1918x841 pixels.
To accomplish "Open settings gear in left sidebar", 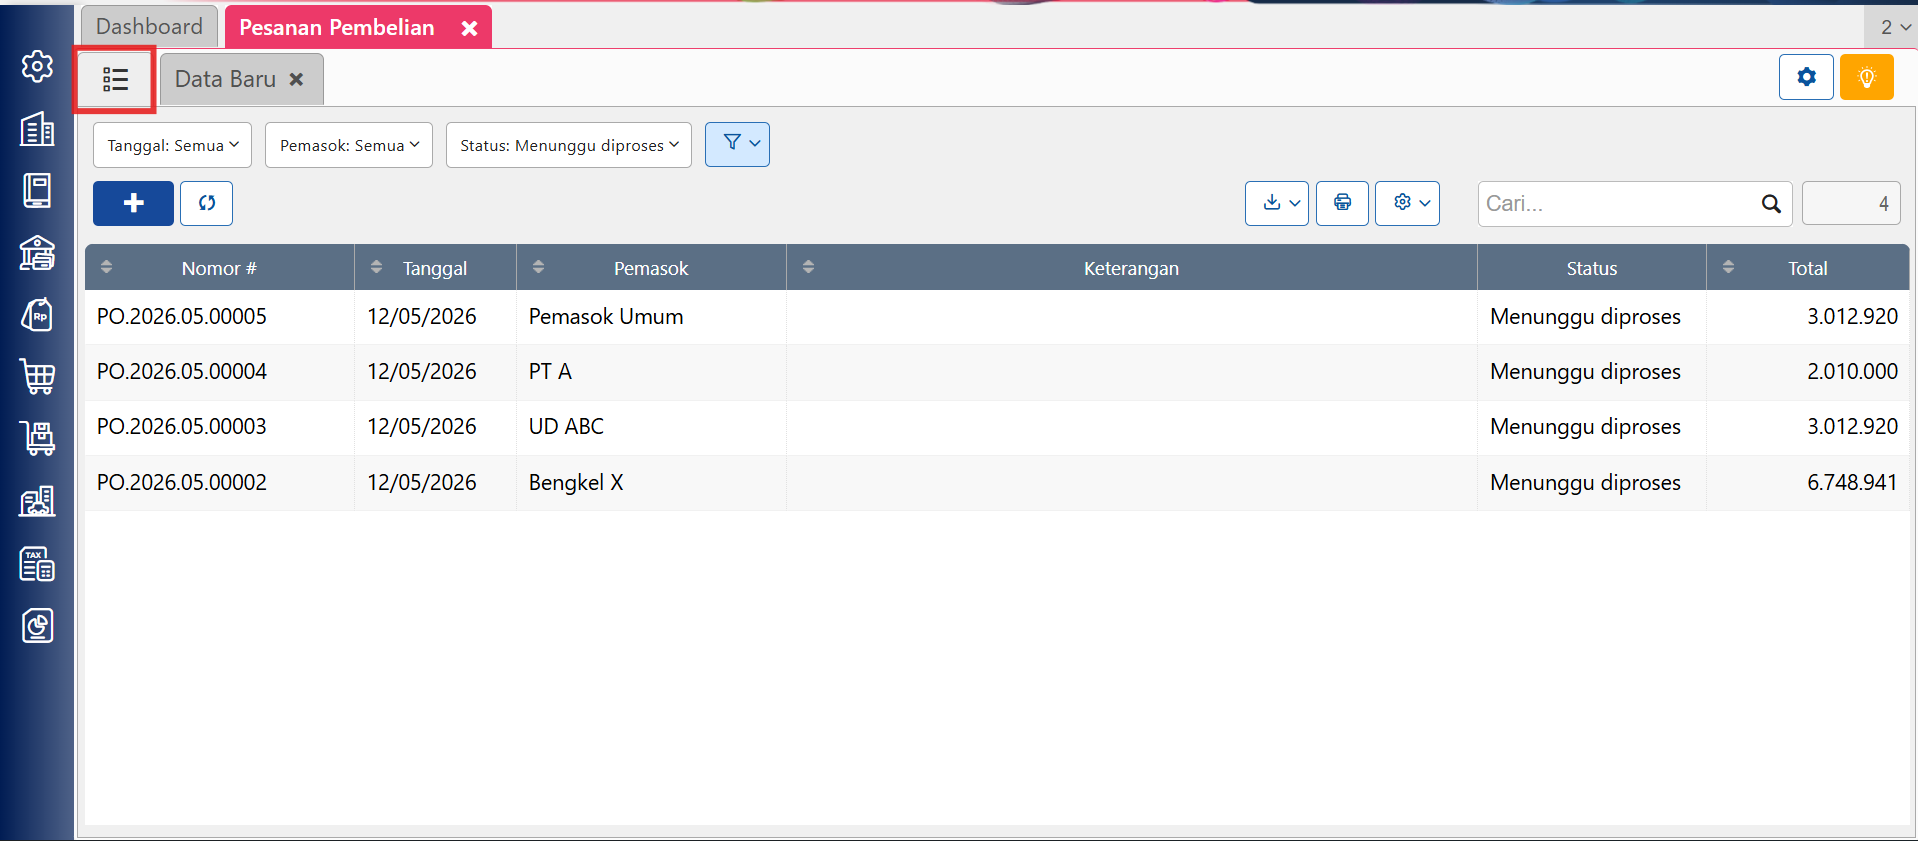I will pos(37,67).
